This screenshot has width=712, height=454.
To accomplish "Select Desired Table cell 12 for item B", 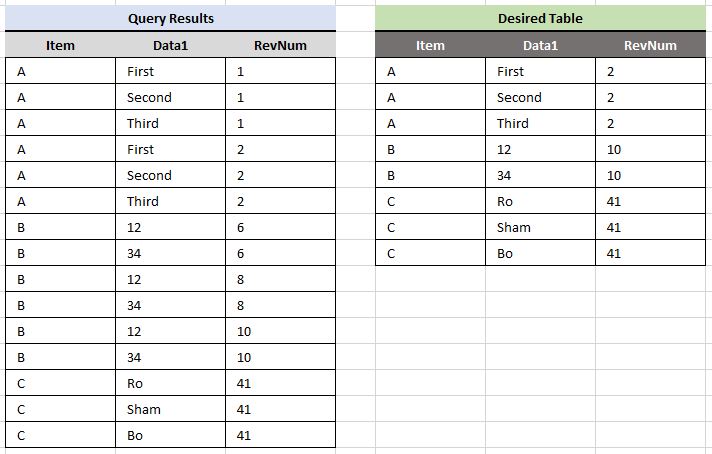I will click(x=540, y=149).
